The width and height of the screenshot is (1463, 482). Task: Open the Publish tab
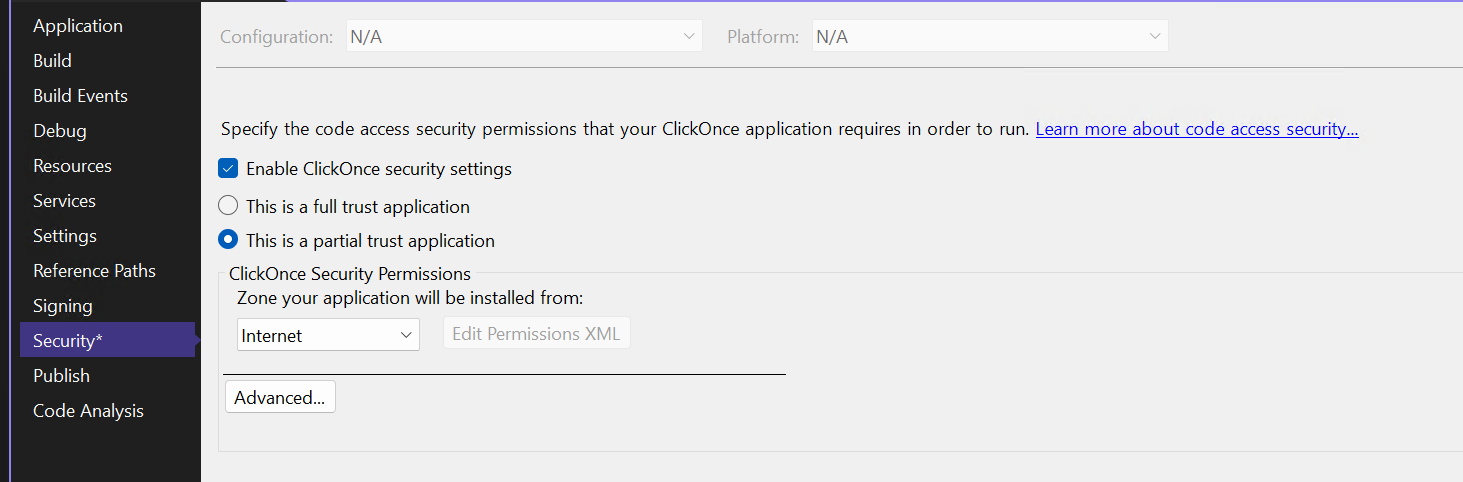(x=61, y=376)
